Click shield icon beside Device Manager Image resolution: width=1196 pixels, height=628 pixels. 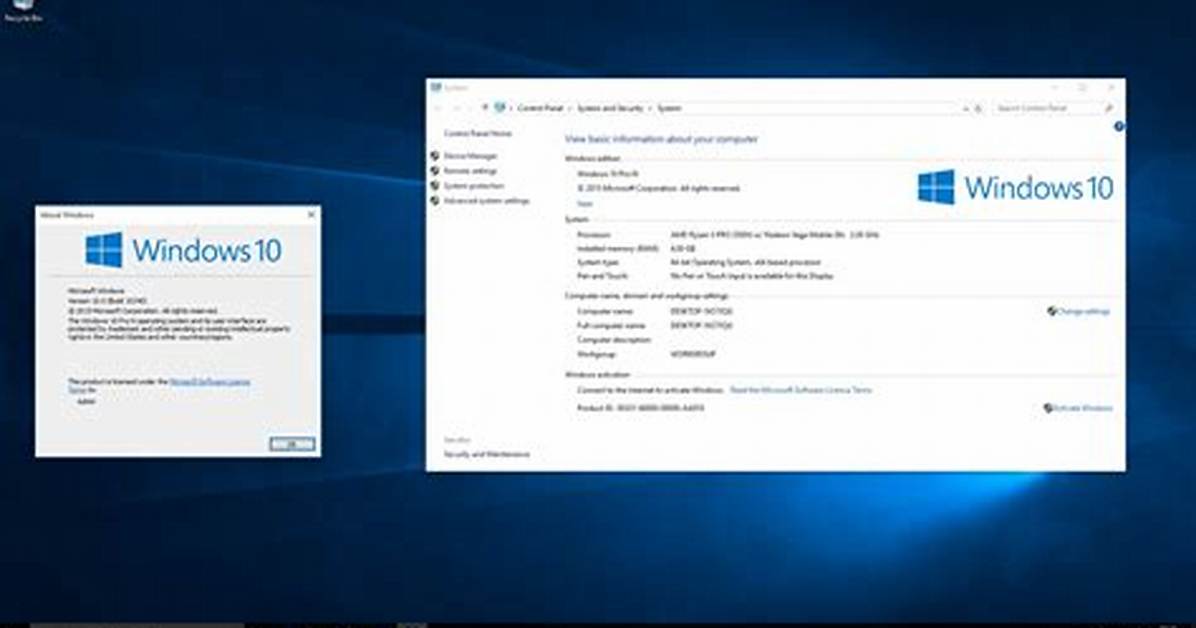tap(435, 156)
